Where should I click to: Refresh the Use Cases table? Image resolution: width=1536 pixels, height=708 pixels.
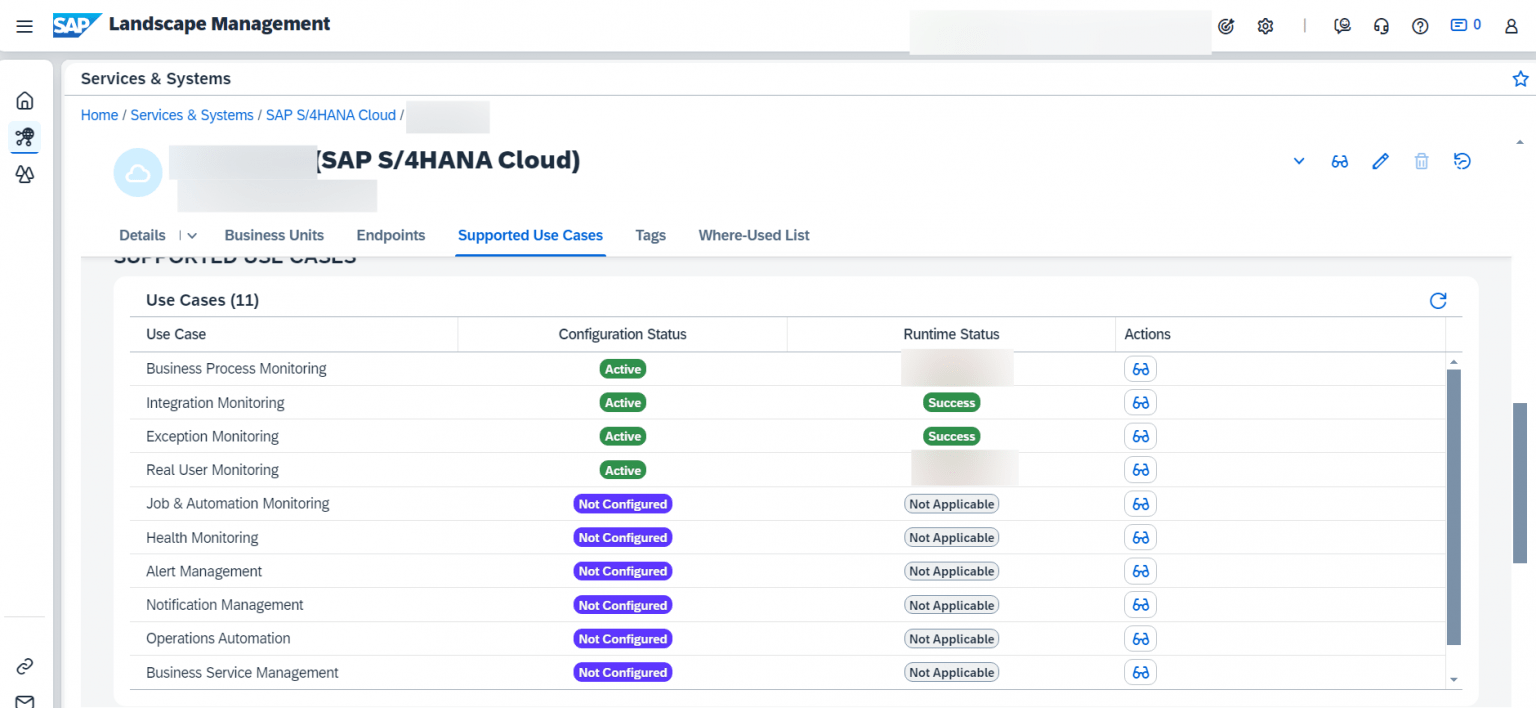click(1437, 300)
